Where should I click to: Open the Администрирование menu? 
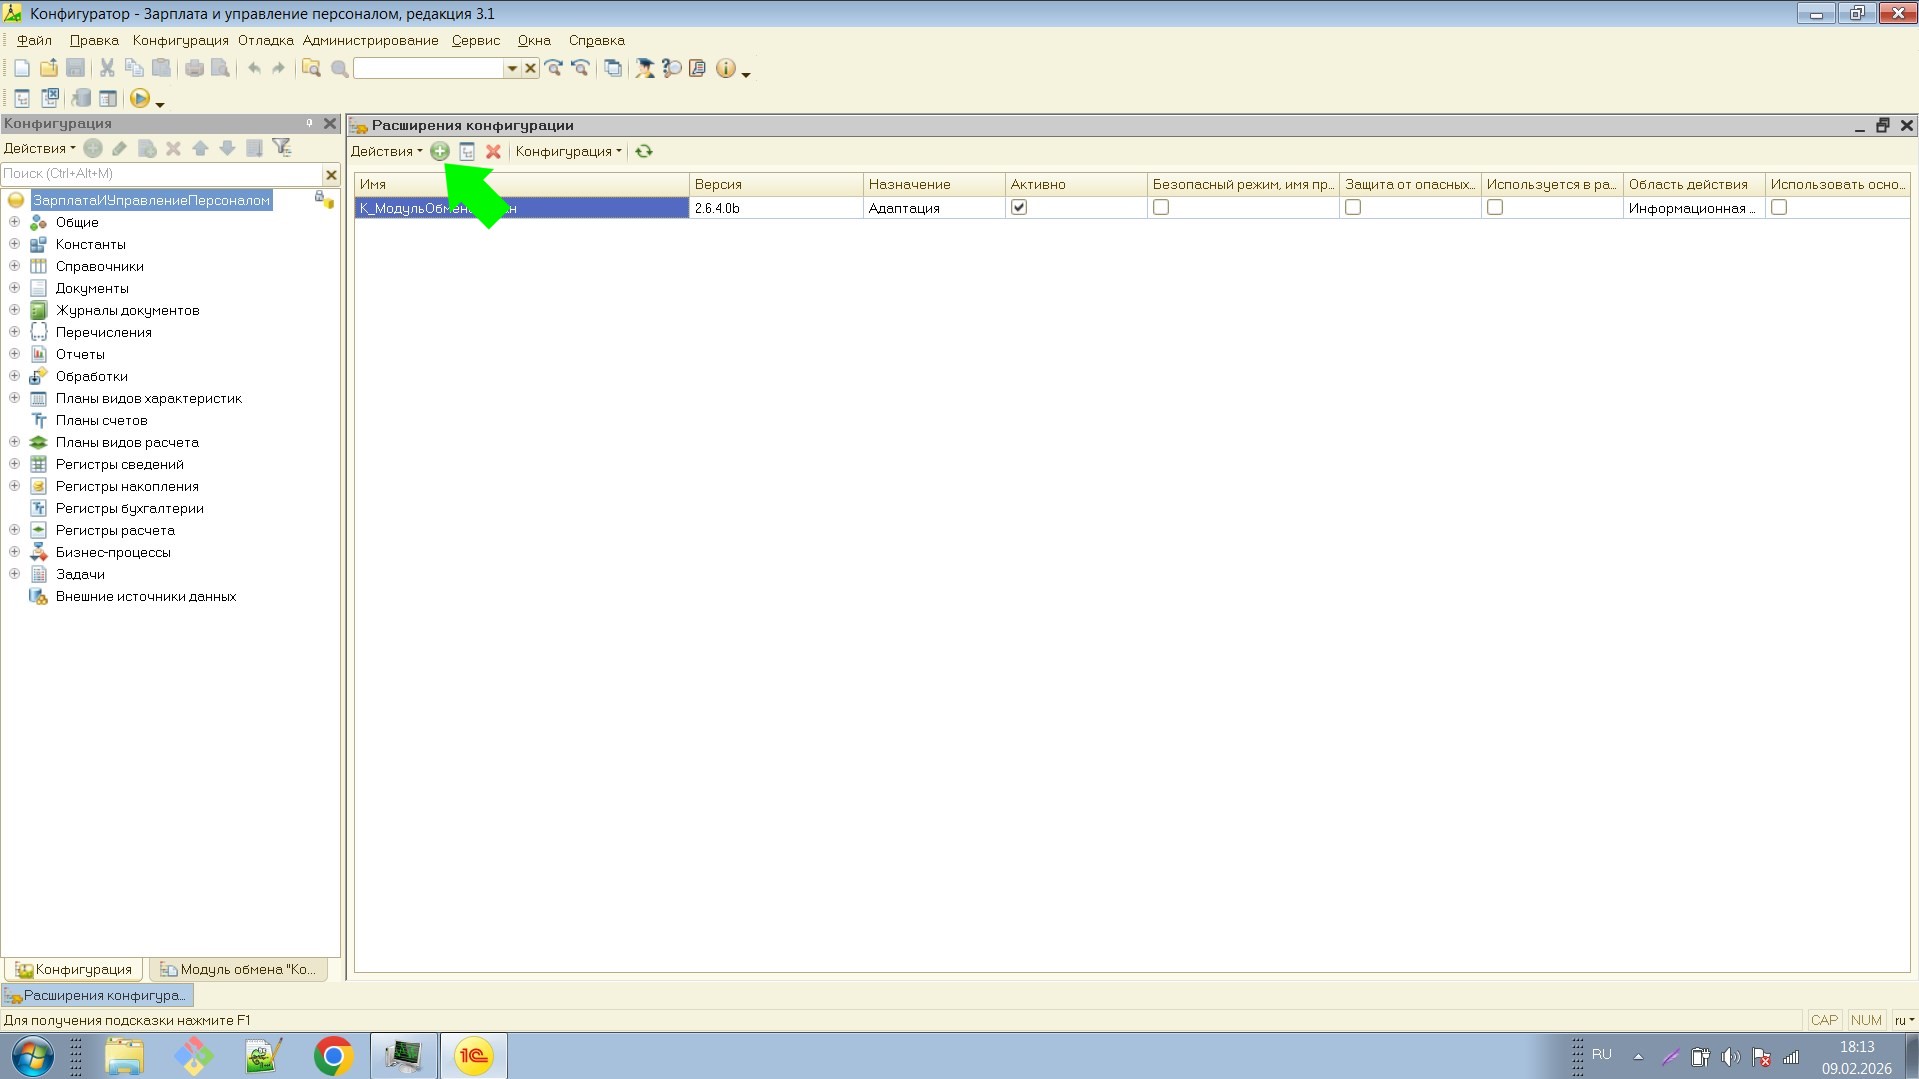click(x=370, y=41)
